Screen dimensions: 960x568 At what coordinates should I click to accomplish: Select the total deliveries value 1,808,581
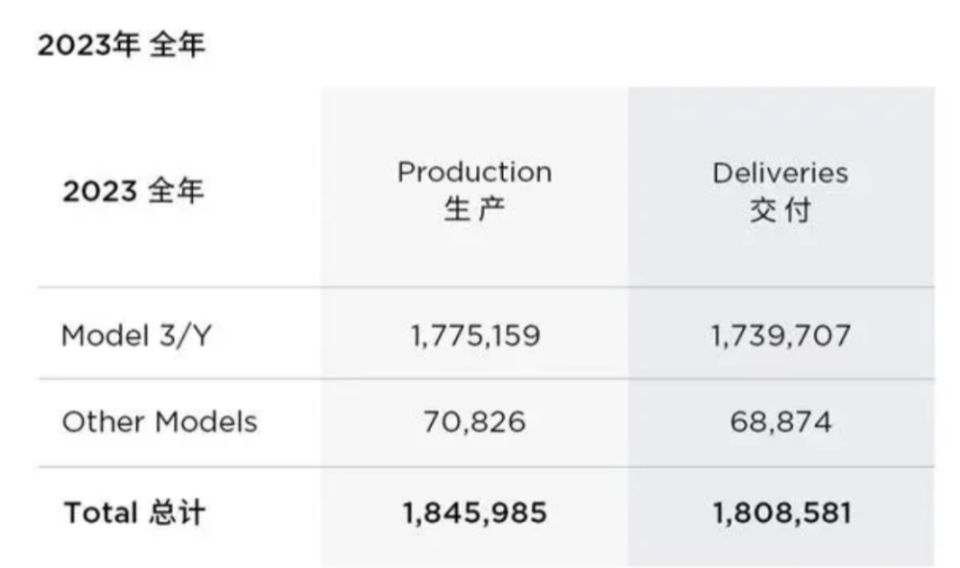coord(781,513)
